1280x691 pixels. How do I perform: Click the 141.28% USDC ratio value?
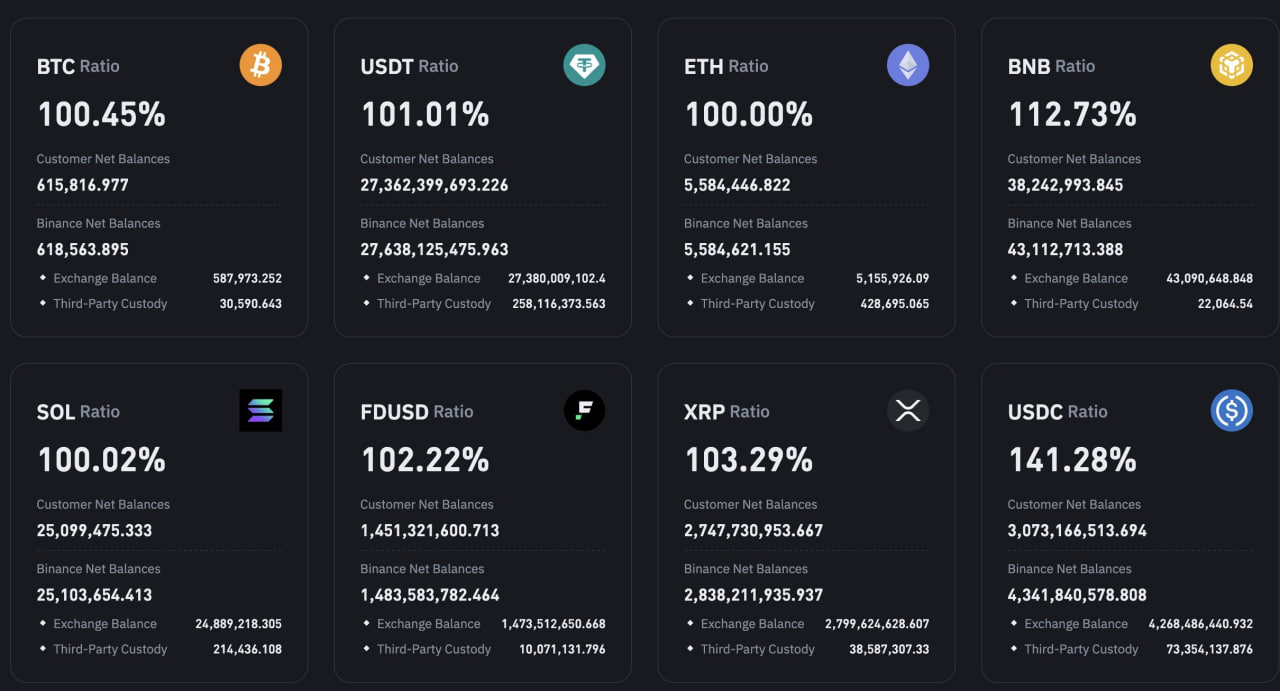[x=1072, y=460]
